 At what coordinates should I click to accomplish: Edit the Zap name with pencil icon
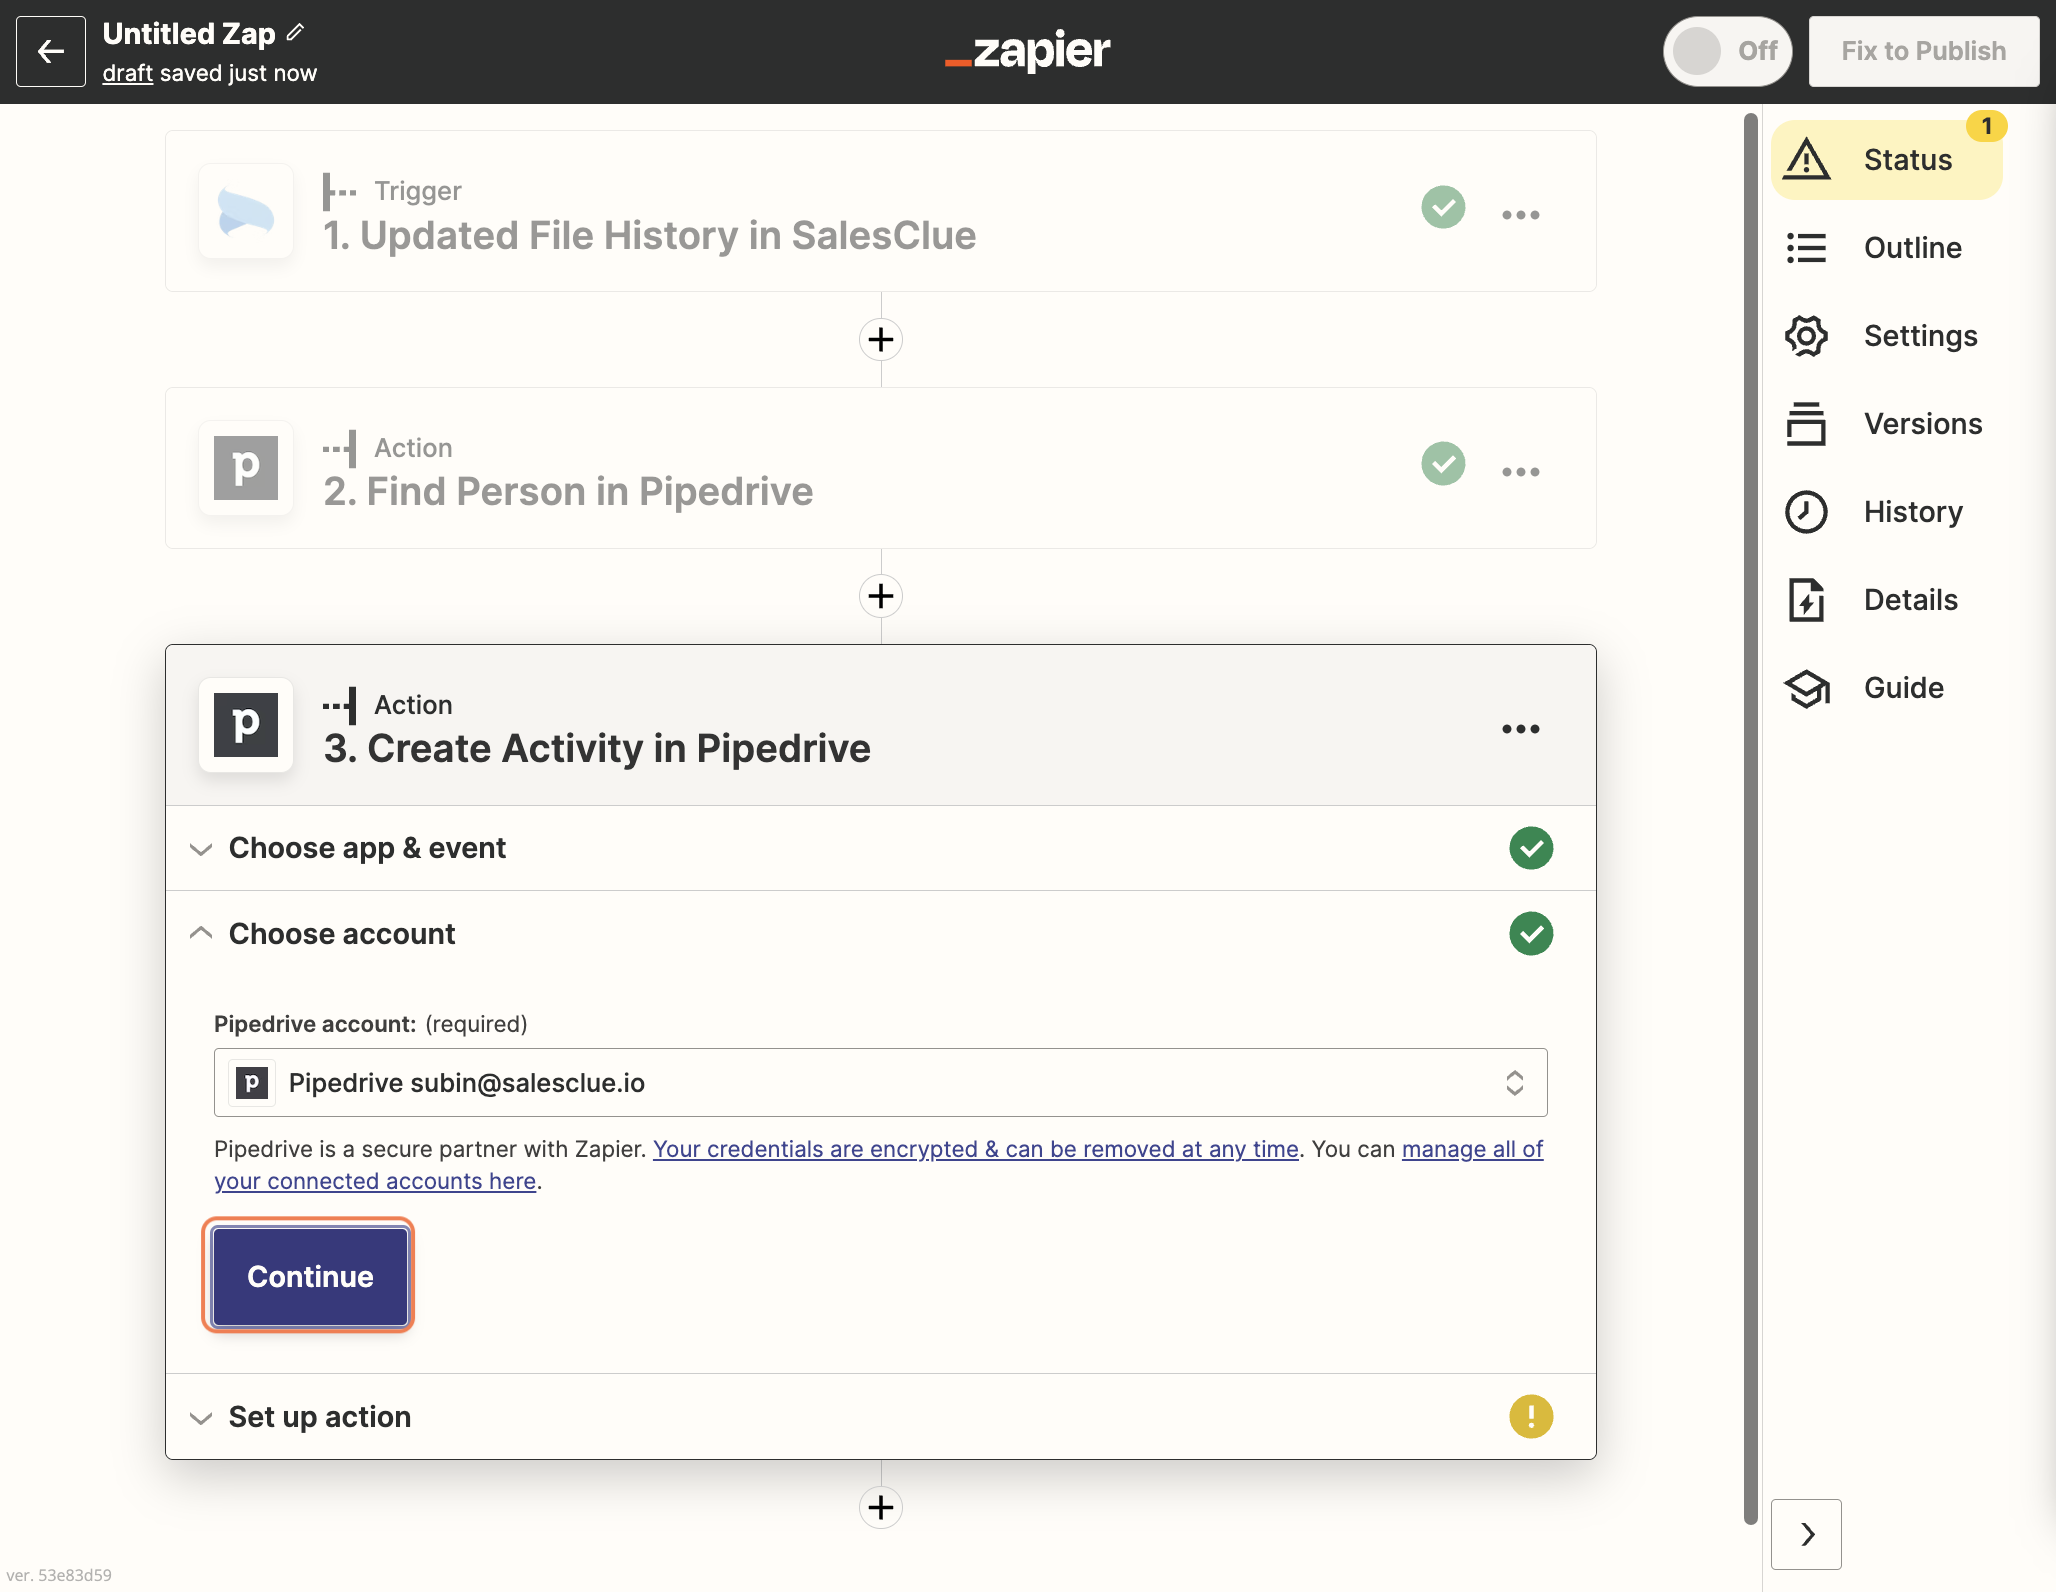tap(295, 33)
